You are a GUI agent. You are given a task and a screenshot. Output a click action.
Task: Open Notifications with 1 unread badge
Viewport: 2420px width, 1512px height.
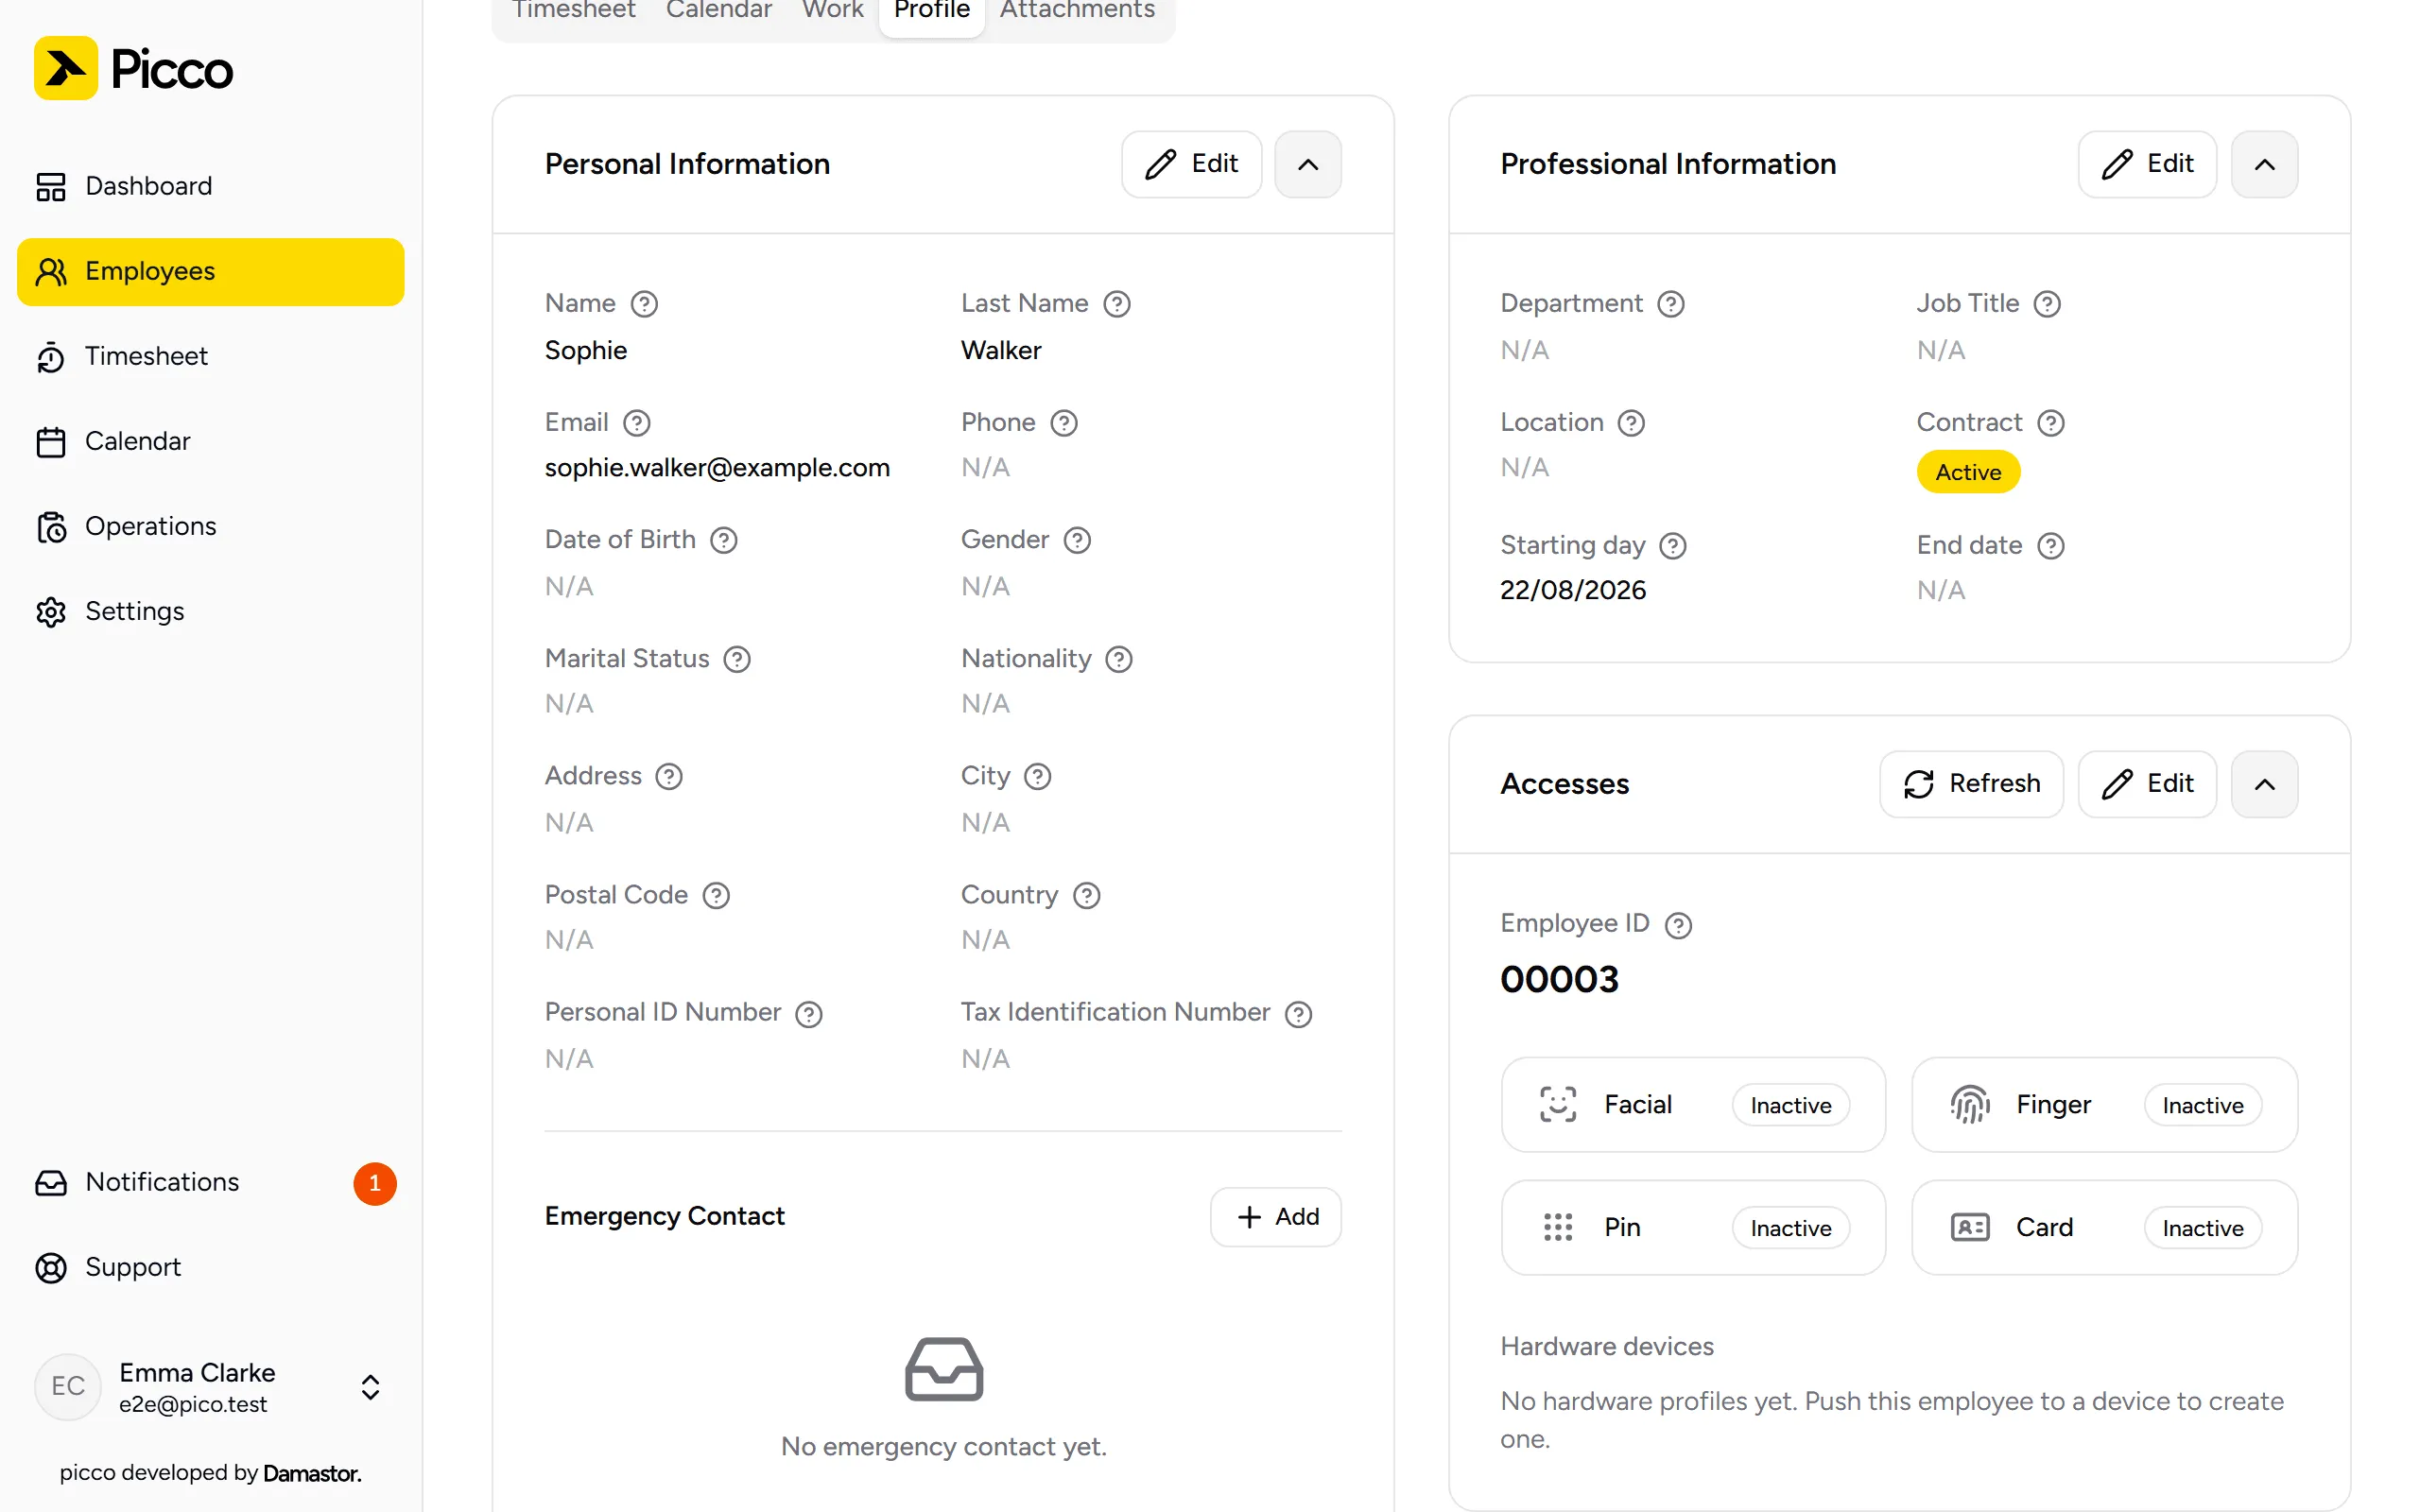coord(211,1183)
